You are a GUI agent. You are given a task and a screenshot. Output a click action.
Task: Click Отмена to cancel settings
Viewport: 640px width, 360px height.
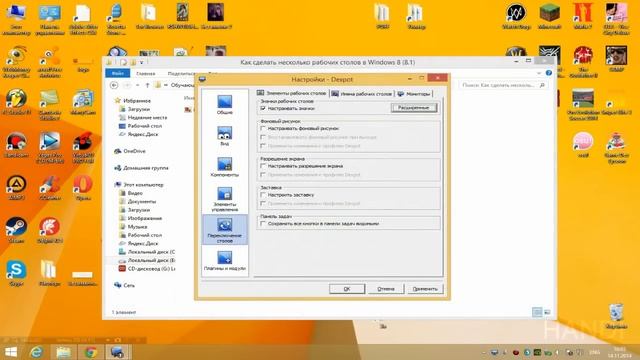pos(386,289)
